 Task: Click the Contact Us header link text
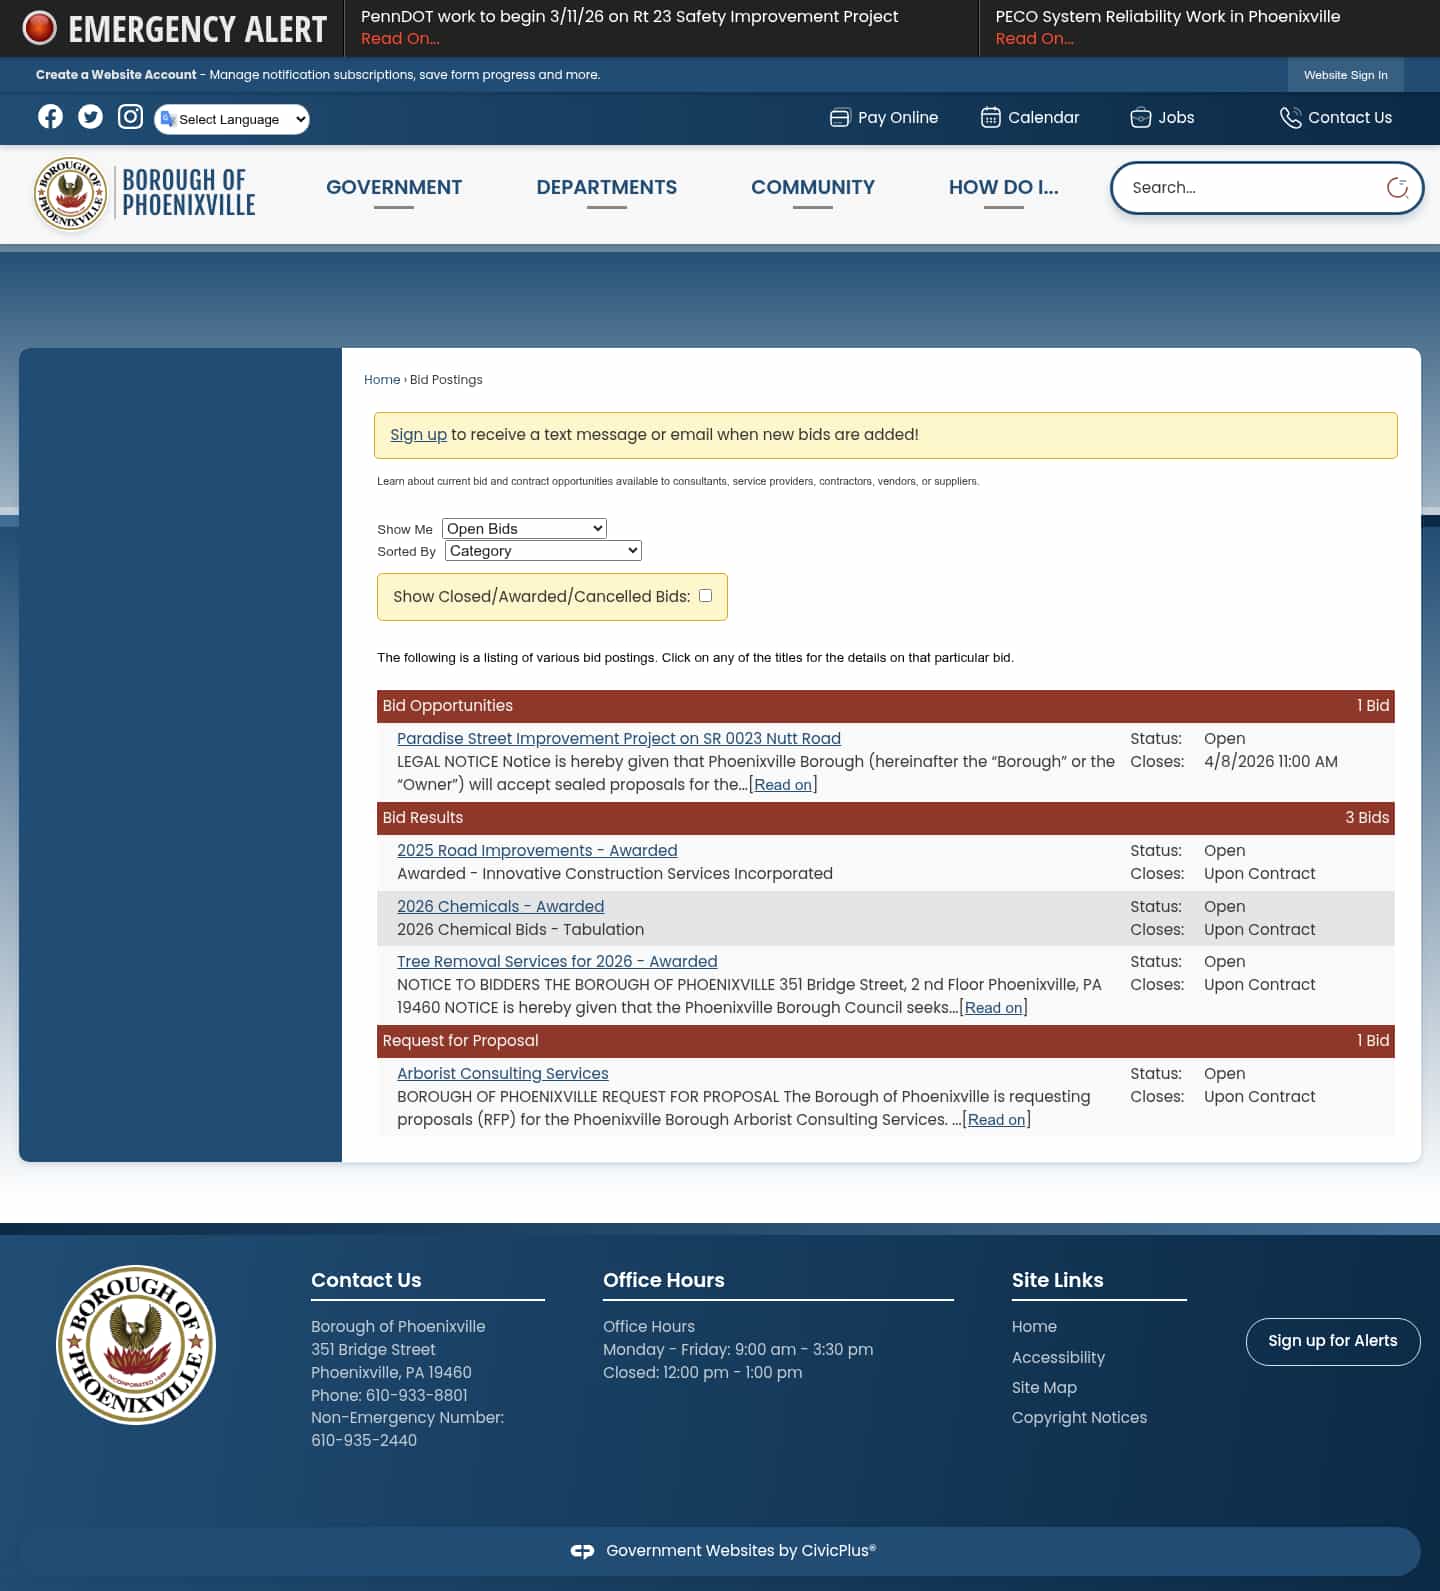tap(1350, 118)
